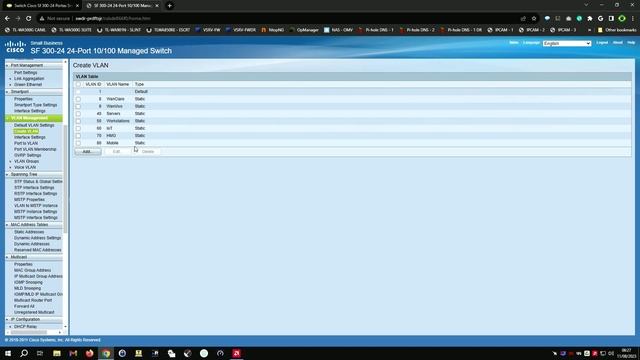Click the Google G extension icon
Image resolution: width=640 pixels, height=360 pixels.
point(600,18)
